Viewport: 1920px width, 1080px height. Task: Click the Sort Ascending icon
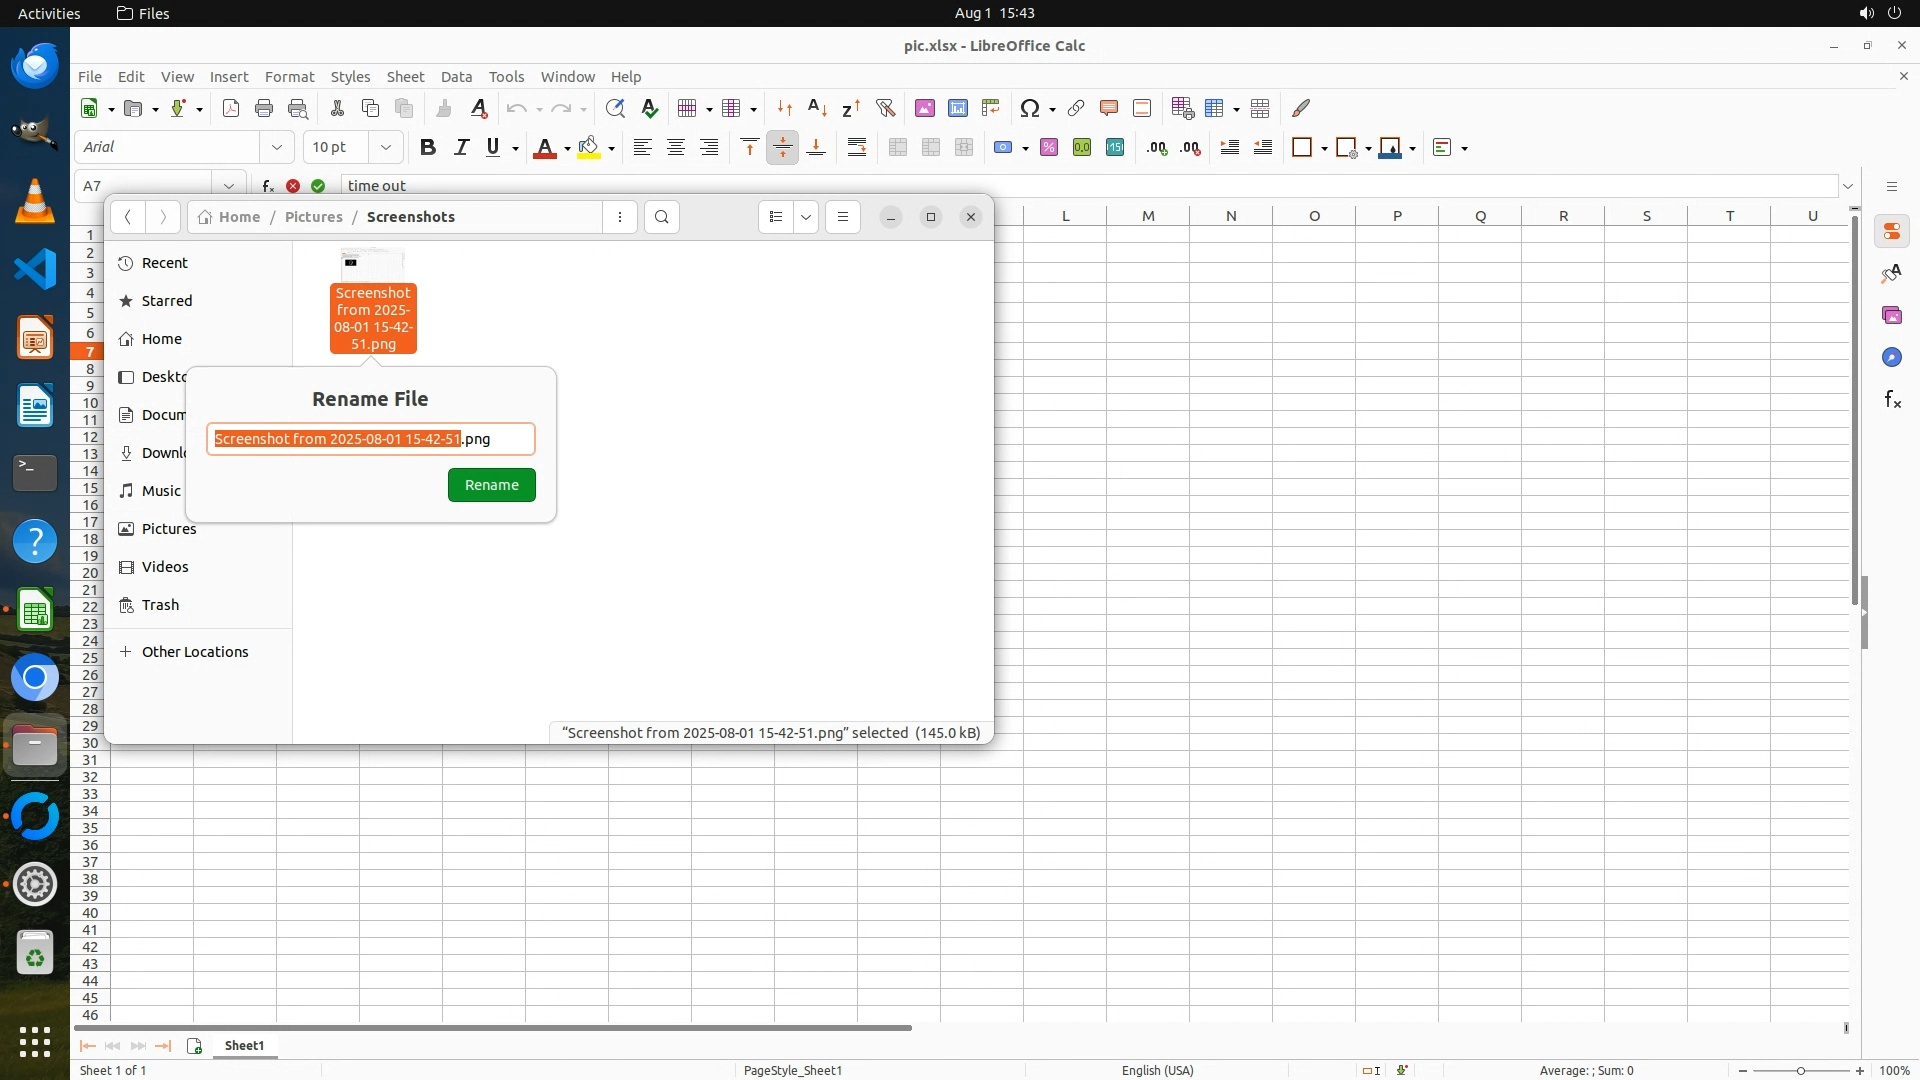(x=817, y=108)
